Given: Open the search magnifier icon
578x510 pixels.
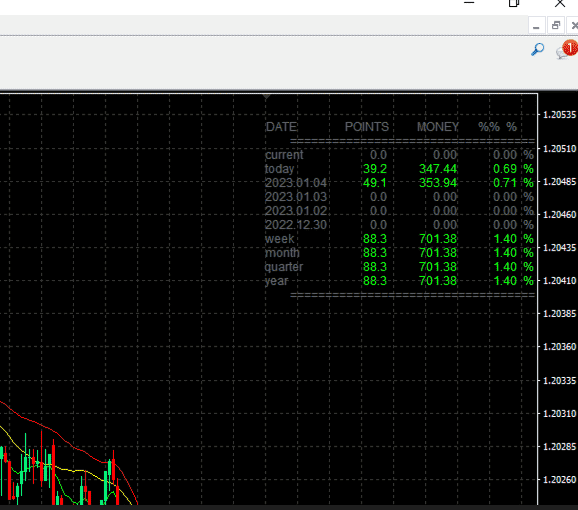Looking at the screenshot, I should click(537, 49).
